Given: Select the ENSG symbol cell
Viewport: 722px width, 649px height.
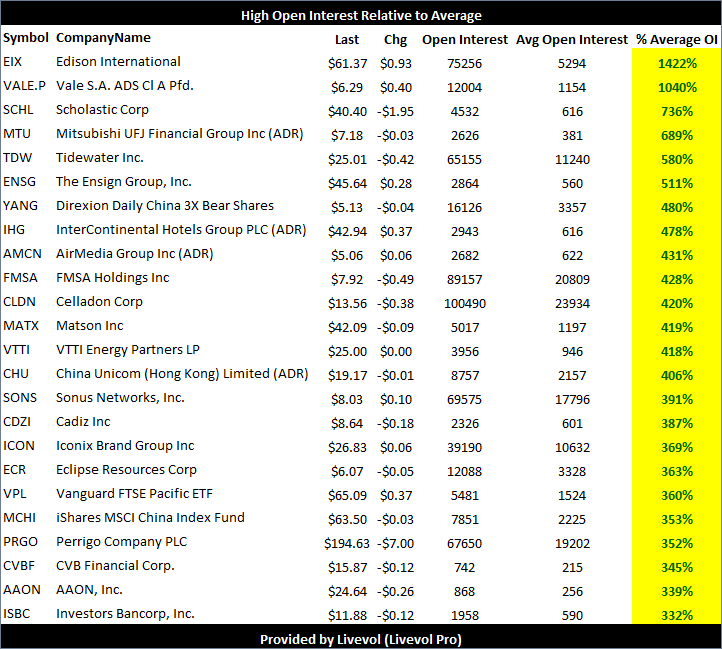Looking at the screenshot, I should click(x=19, y=181).
